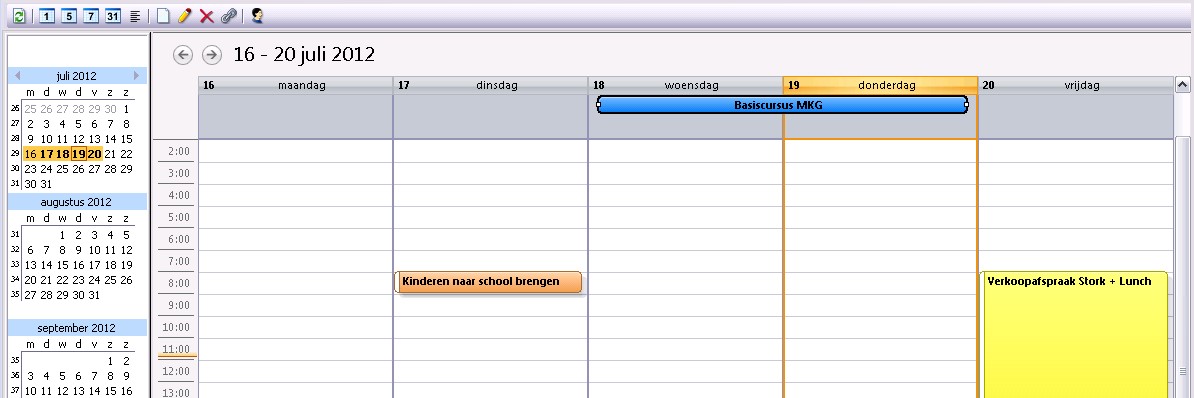The image size is (1194, 398).
Task: Create a new appointment with the blank page icon
Action: tap(163, 15)
